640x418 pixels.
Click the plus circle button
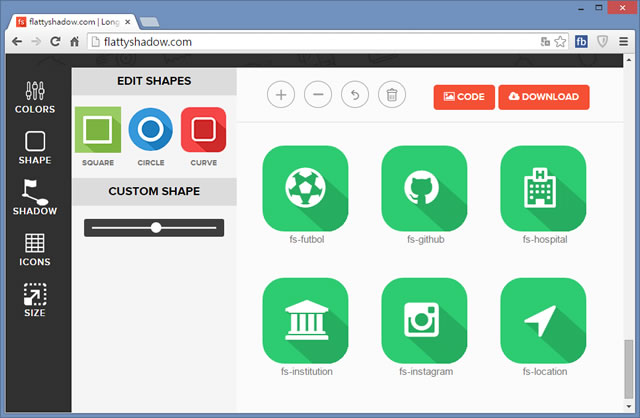click(x=281, y=95)
